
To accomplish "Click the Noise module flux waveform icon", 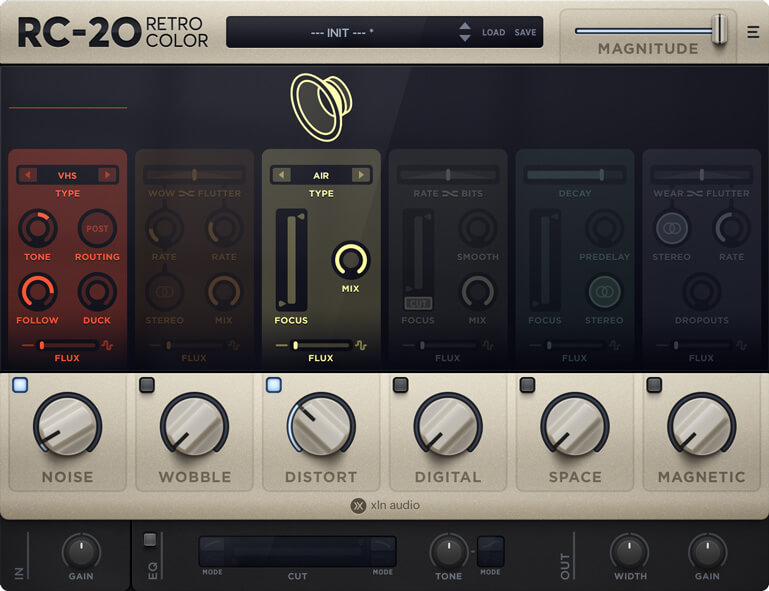I will (x=107, y=345).
